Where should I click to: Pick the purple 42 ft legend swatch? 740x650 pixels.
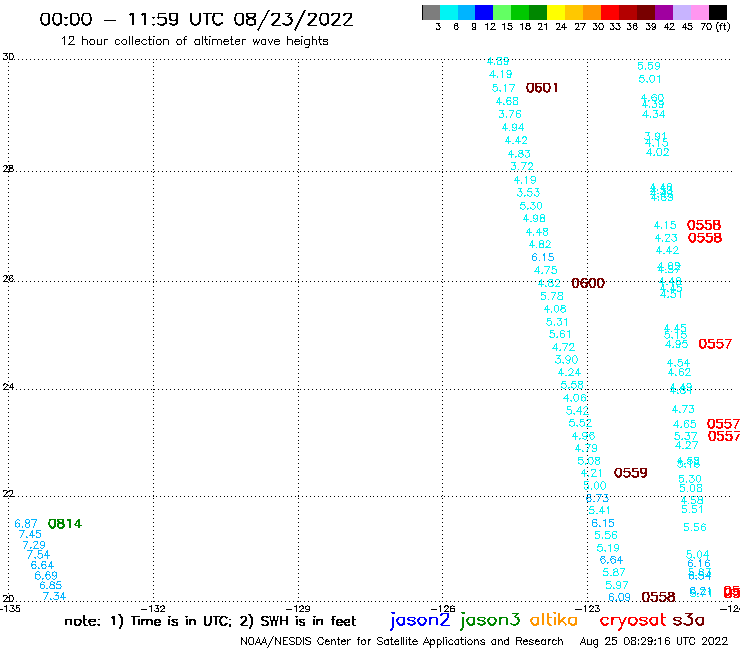point(664,12)
